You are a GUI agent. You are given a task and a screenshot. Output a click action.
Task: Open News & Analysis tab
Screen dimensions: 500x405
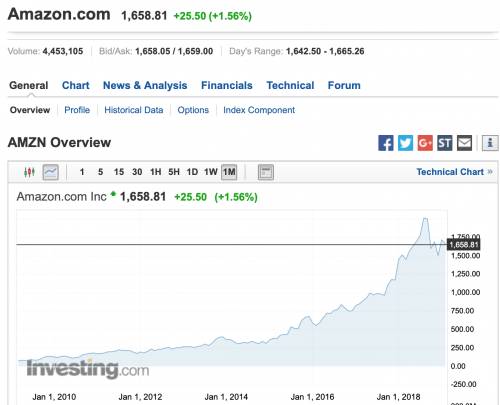(x=145, y=86)
